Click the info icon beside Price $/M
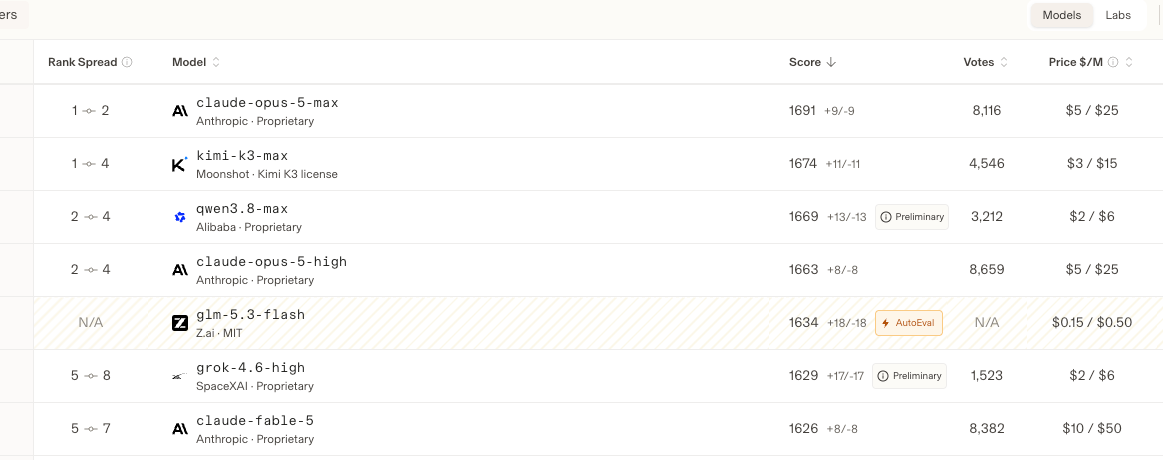The image size is (1163, 460). (1113, 62)
